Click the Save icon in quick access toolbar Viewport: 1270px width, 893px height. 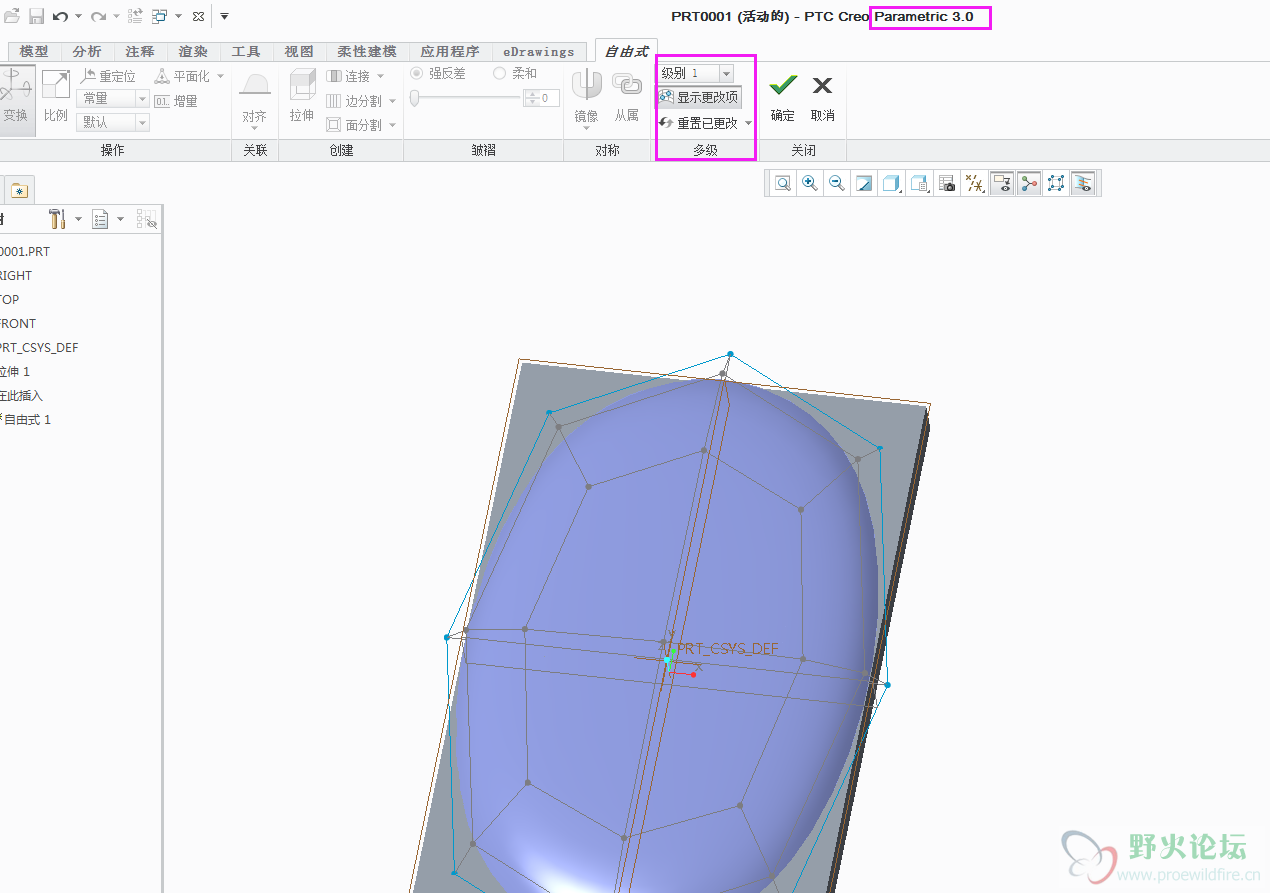tap(36, 16)
